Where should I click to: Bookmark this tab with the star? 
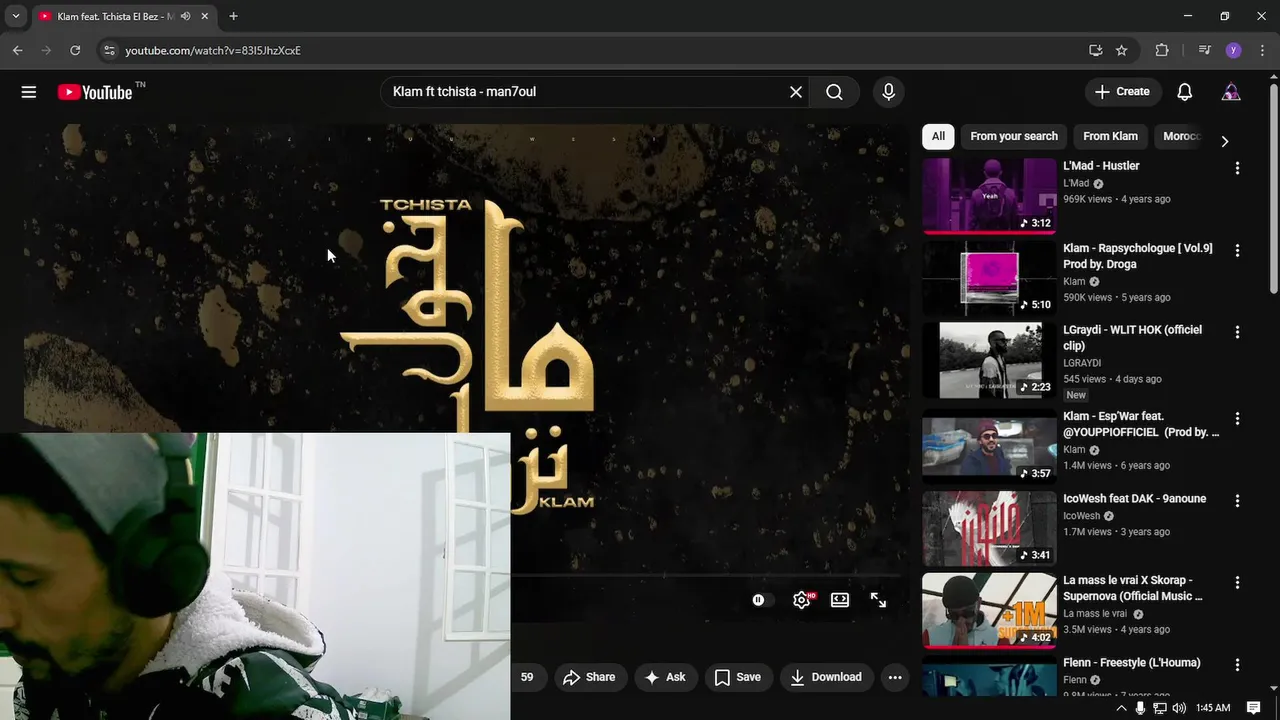coord(1122,50)
